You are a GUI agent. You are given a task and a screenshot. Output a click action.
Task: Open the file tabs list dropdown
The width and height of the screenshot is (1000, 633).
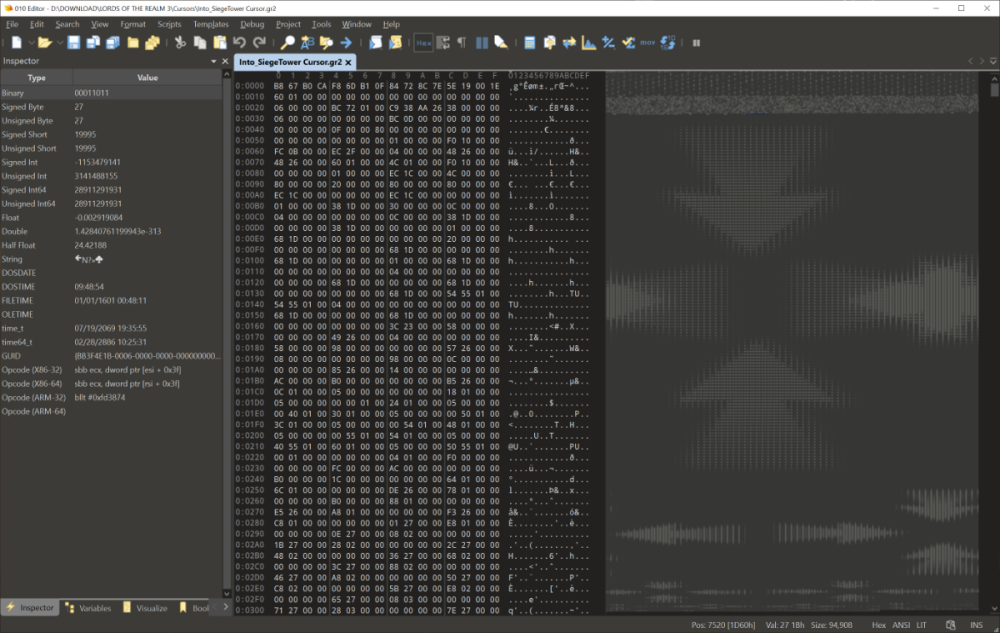(x=993, y=61)
